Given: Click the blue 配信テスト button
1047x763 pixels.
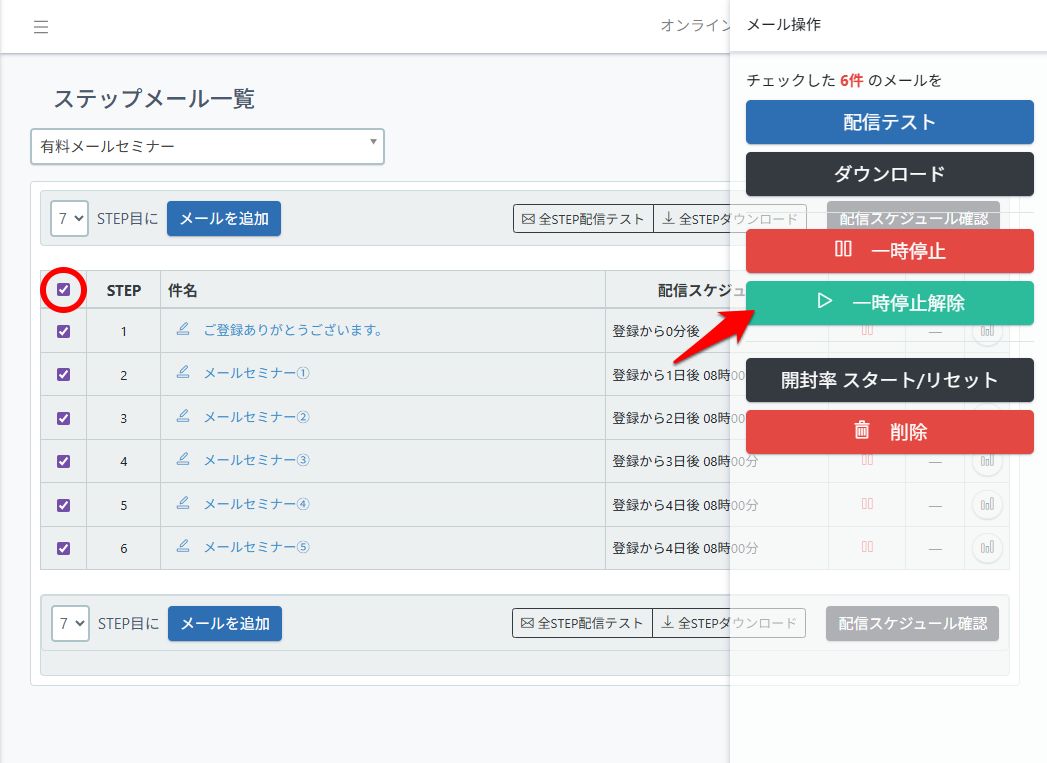Looking at the screenshot, I should [x=889, y=122].
